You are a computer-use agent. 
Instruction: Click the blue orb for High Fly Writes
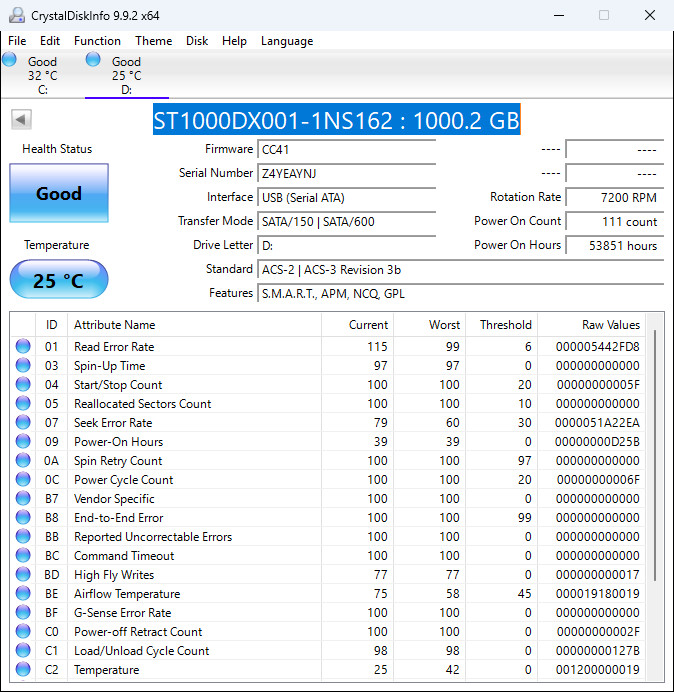coord(23,574)
